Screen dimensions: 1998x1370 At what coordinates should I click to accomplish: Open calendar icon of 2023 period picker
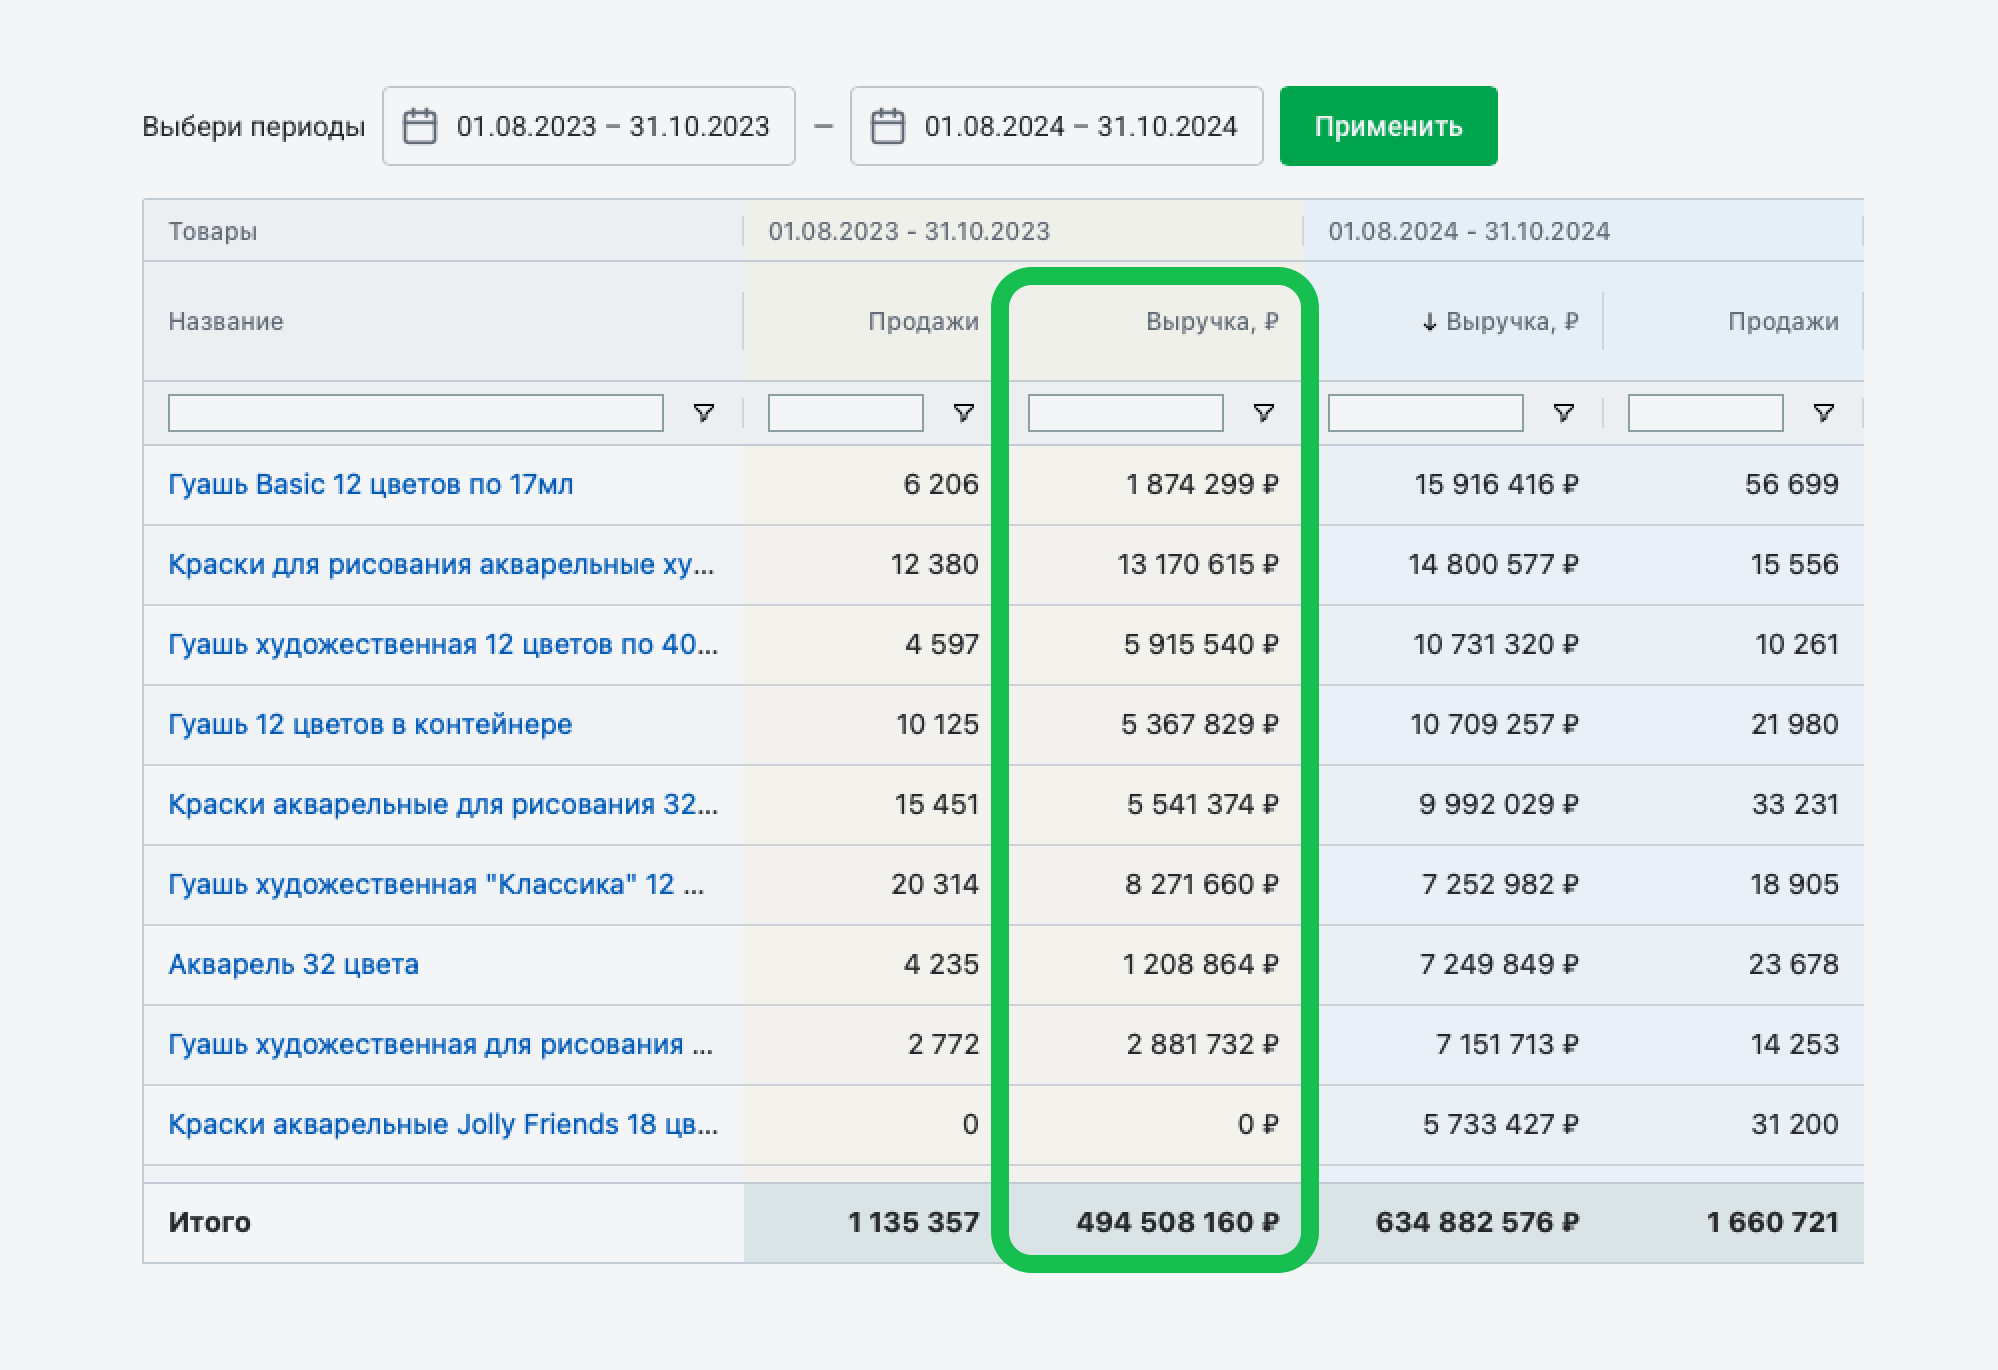(419, 127)
